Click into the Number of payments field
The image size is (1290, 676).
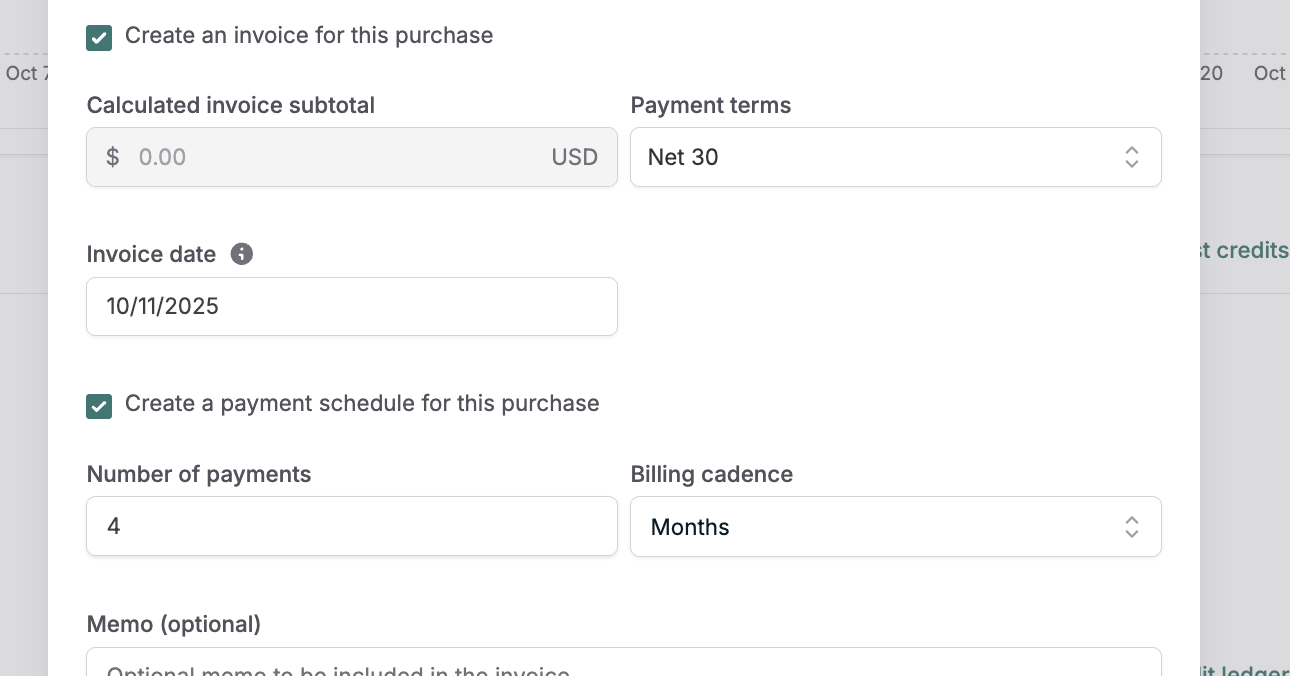point(351,526)
